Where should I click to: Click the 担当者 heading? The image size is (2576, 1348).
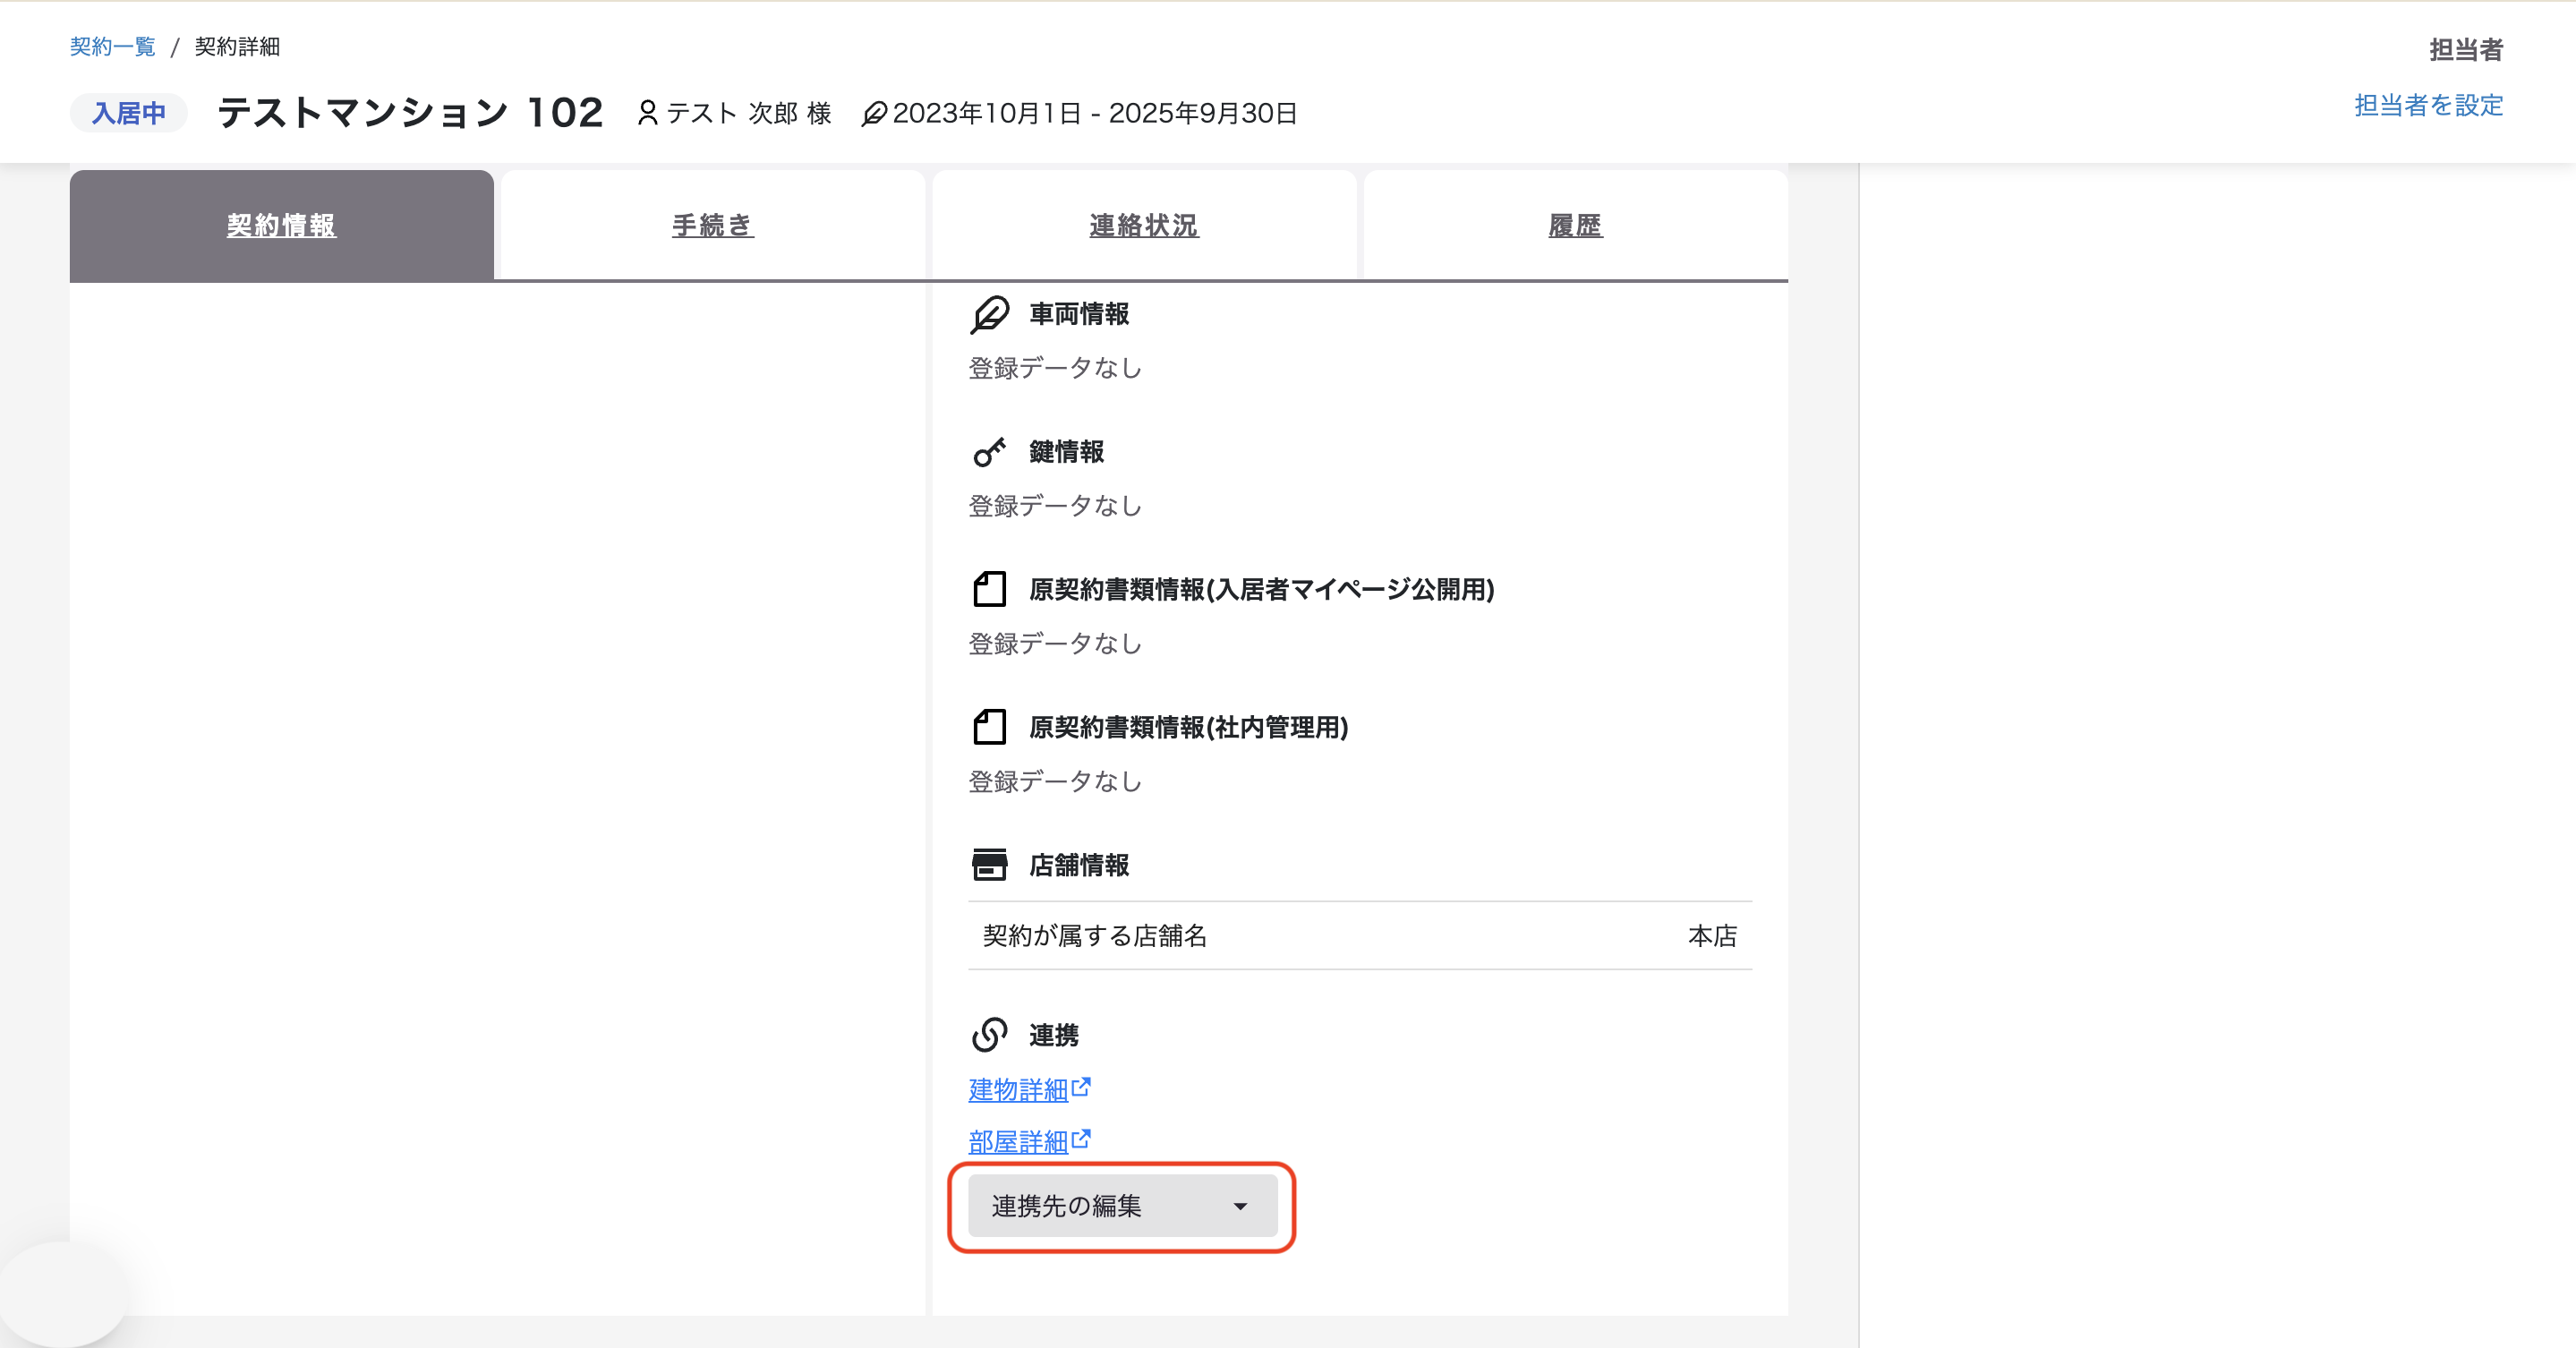point(2466,50)
